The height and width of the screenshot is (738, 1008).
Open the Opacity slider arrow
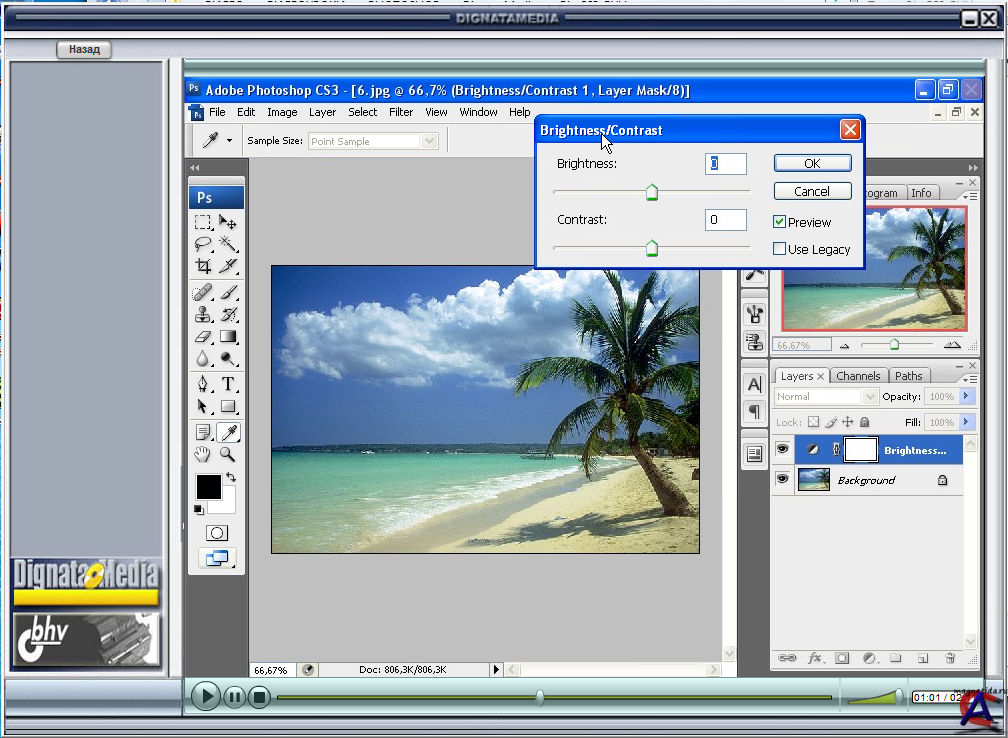tap(966, 397)
